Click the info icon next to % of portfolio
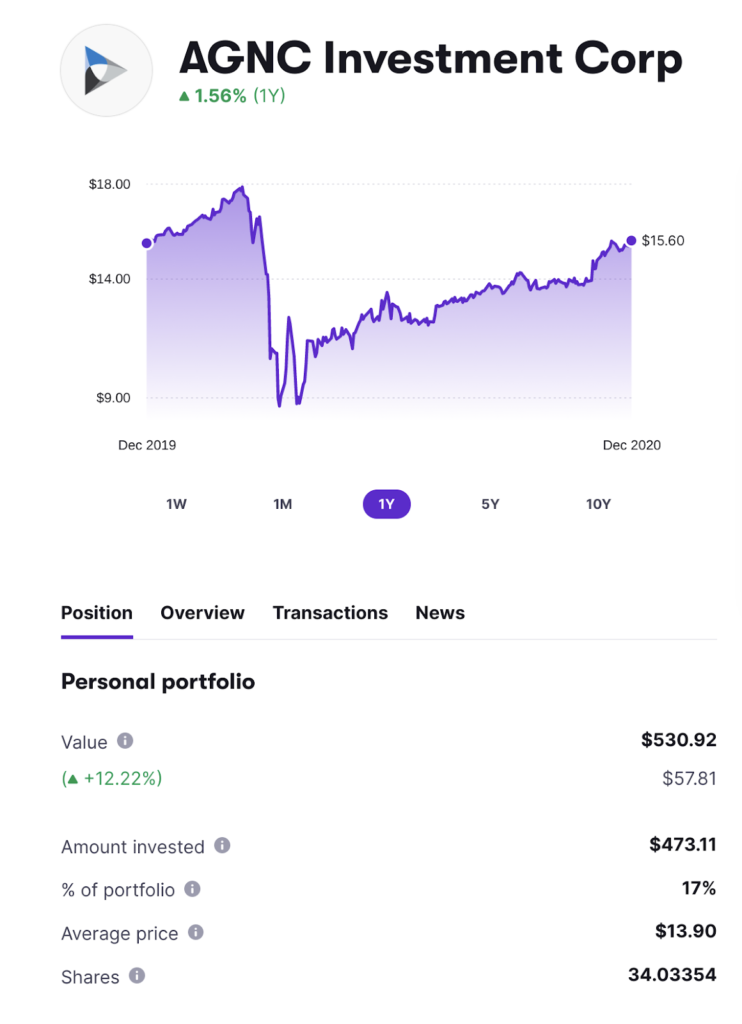 pos(192,888)
